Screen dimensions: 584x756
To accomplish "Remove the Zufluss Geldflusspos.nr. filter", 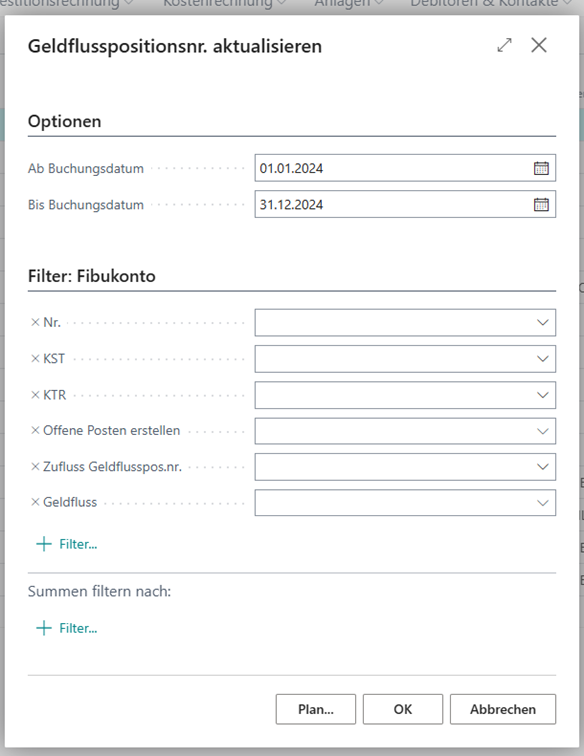I will [x=35, y=466].
